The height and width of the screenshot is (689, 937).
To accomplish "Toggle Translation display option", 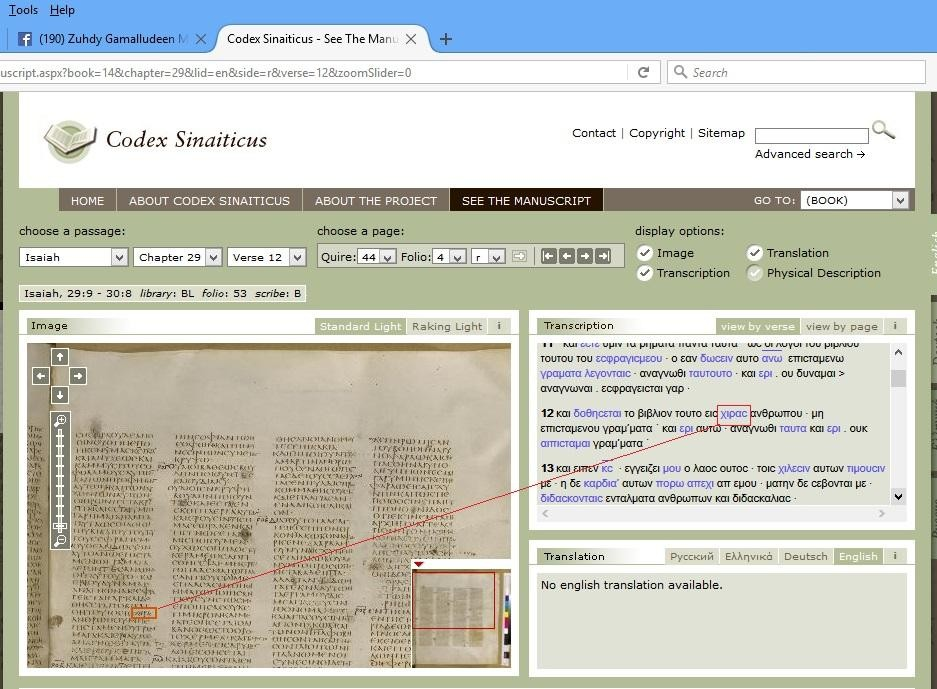I will pos(755,253).
